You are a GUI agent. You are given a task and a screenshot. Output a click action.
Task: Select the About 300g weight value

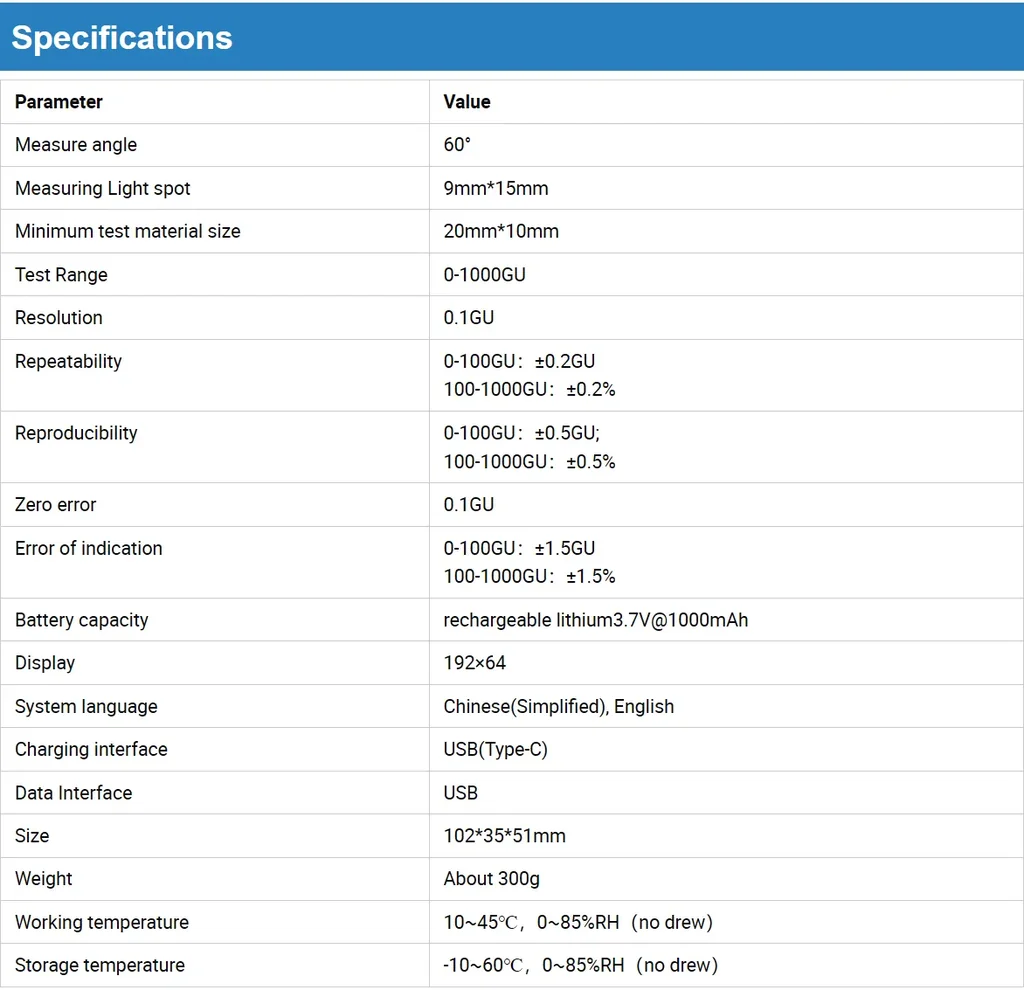tap(492, 879)
